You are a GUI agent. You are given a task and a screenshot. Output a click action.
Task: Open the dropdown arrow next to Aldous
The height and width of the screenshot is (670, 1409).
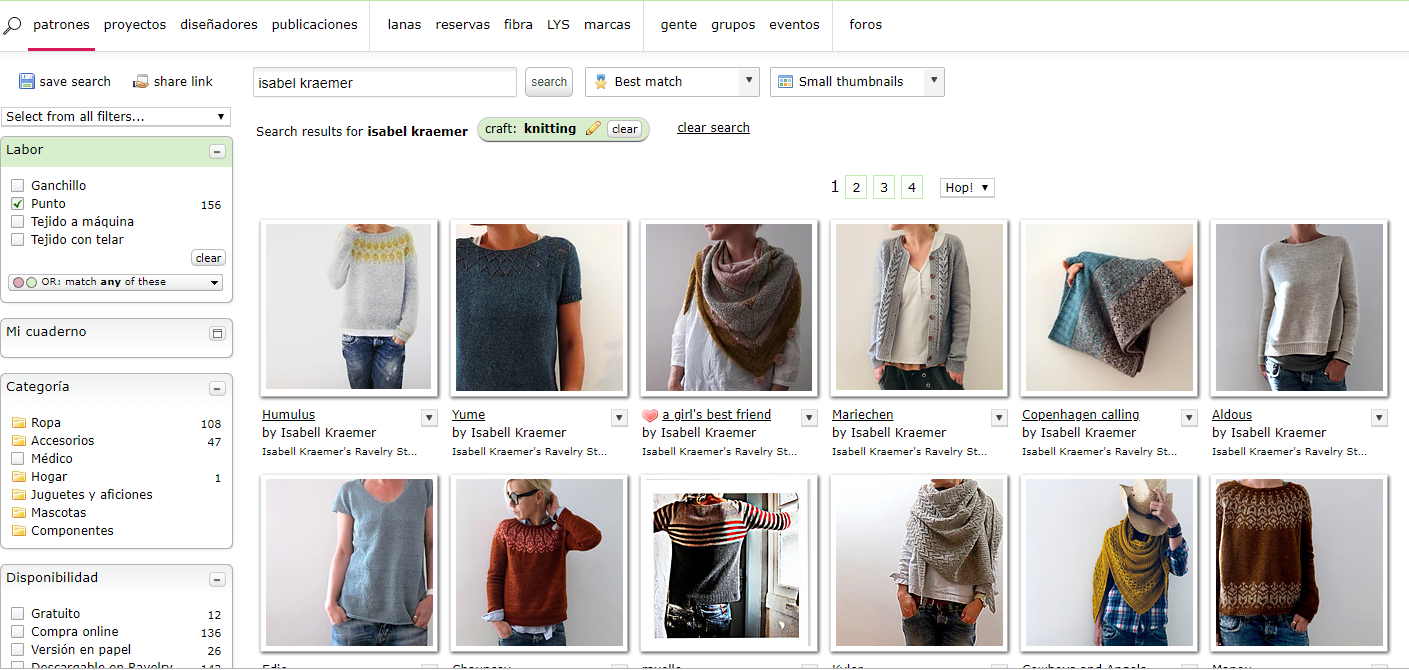coord(1379,418)
